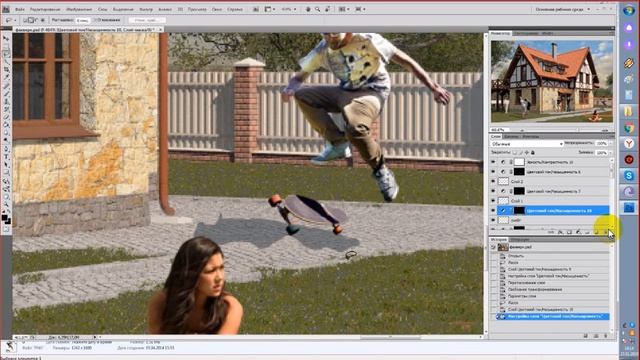Image resolution: width=640 pixels, height=360 pixels.
Task: Toggle lock position in the Layers panel
Action: tap(527, 153)
